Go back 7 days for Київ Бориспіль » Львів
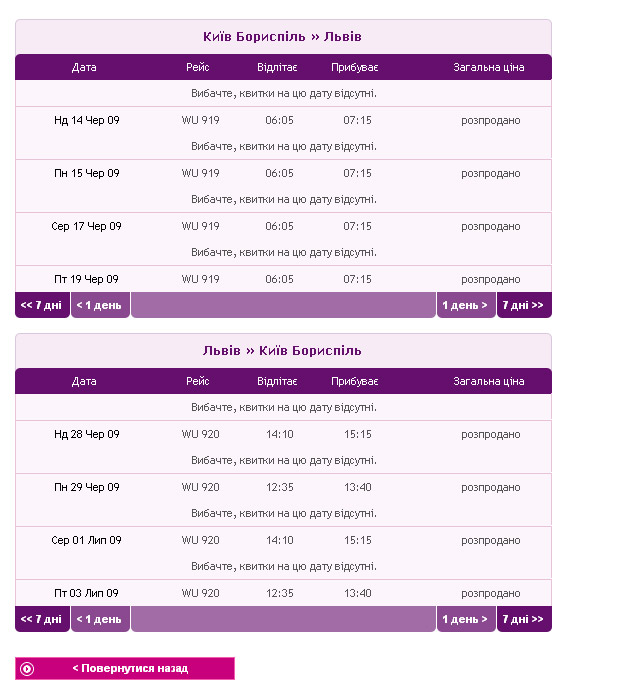The image size is (641, 689). 42,305
